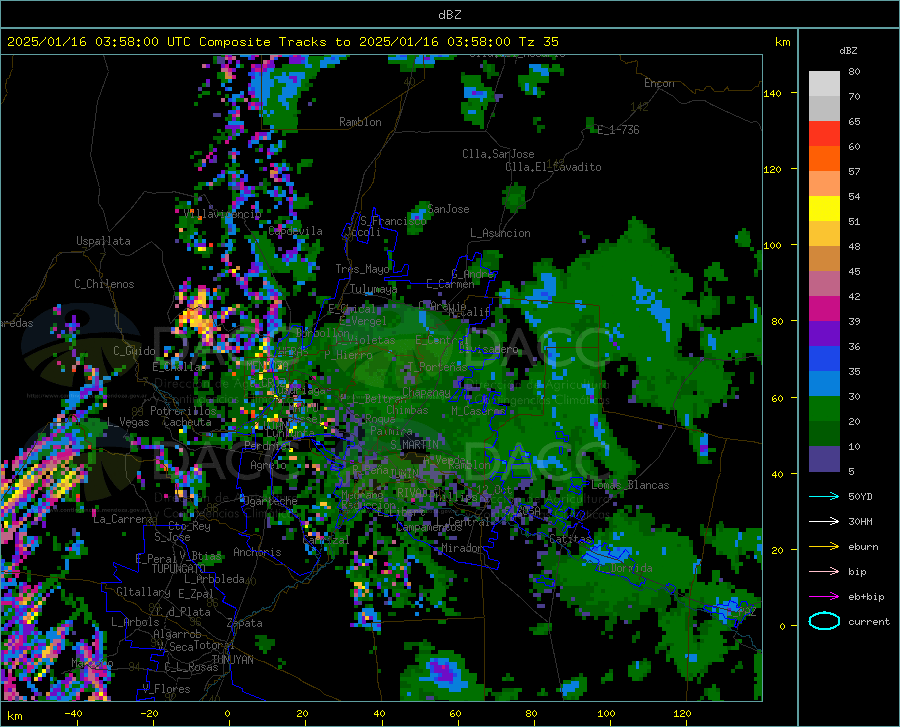Click the 'Mirador' map label

tap(461, 548)
